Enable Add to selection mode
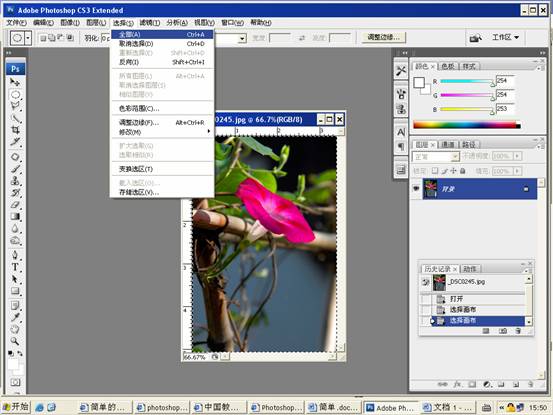The height and width of the screenshot is (415, 553). [52, 38]
